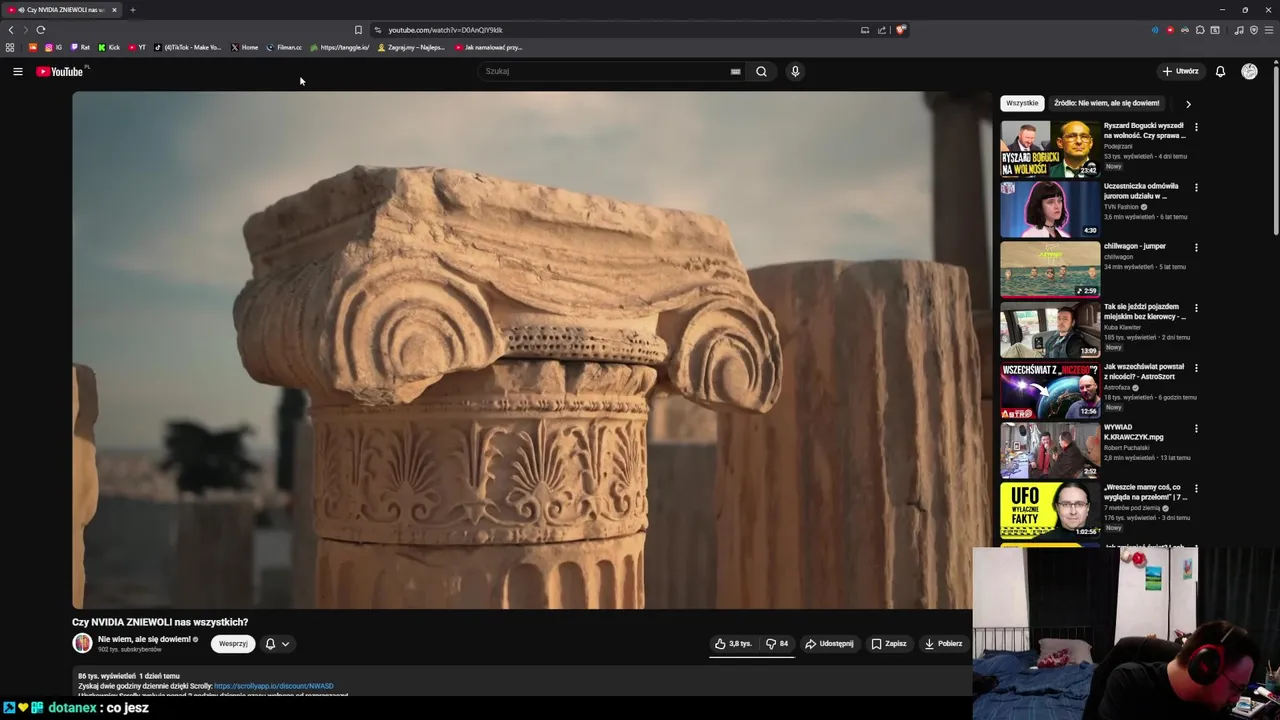This screenshot has height=720, width=1280.
Task: Open channel name Nie wiem, ale się dowiem!
Action: [144, 639]
